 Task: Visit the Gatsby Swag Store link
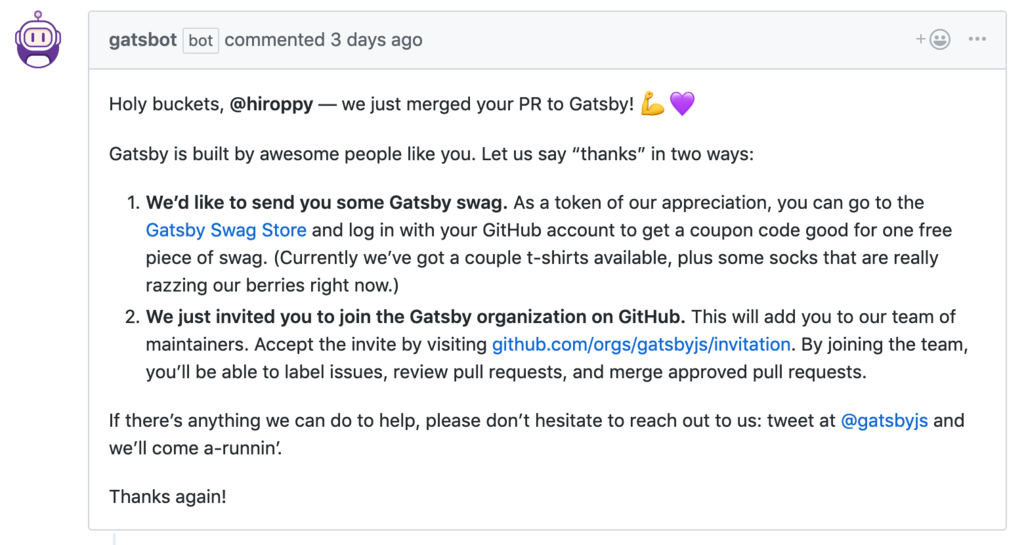(x=226, y=230)
